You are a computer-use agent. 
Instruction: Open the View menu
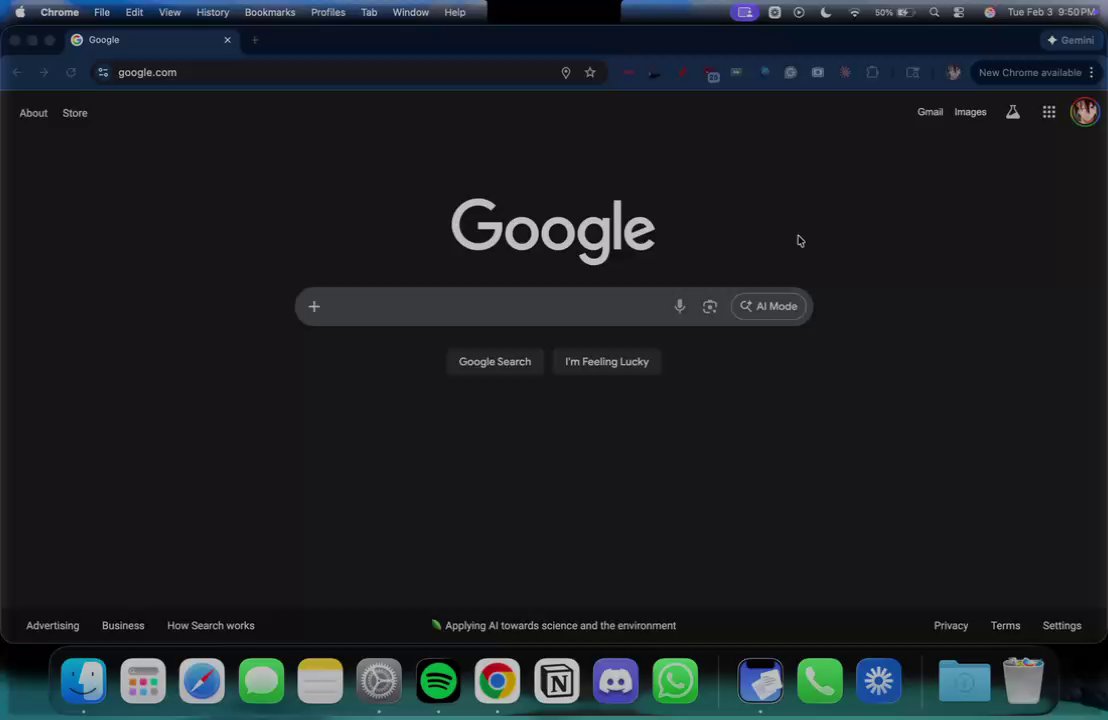pyautogui.click(x=170, y=12)
